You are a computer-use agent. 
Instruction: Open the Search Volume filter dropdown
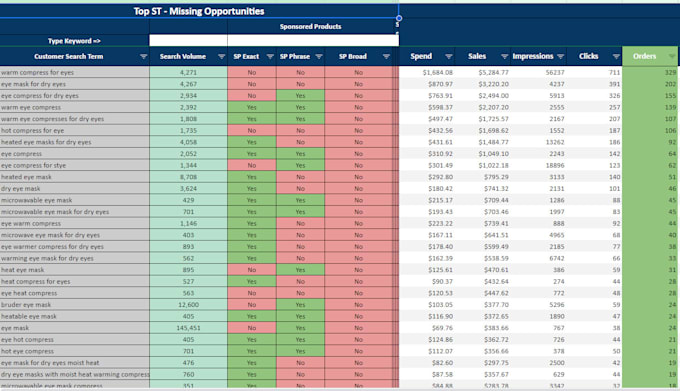(221, 57)
